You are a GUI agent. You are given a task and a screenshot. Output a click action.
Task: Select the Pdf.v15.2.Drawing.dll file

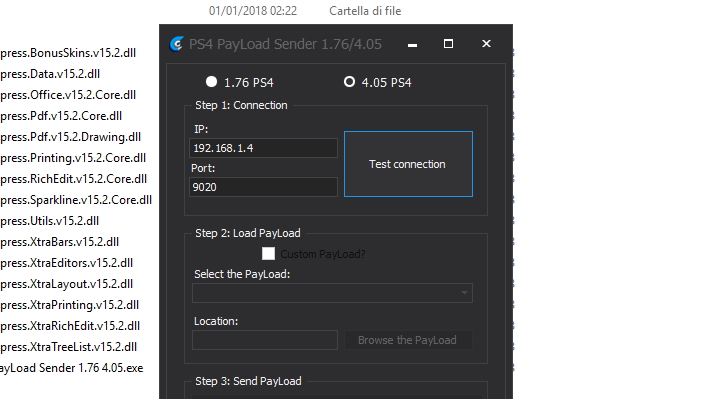click(x=71, y=137)
